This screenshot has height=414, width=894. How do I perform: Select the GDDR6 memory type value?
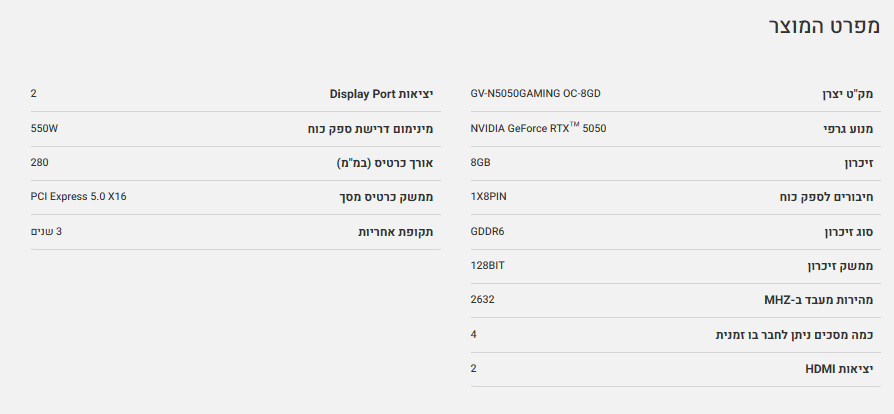click(x=488, y=232)
